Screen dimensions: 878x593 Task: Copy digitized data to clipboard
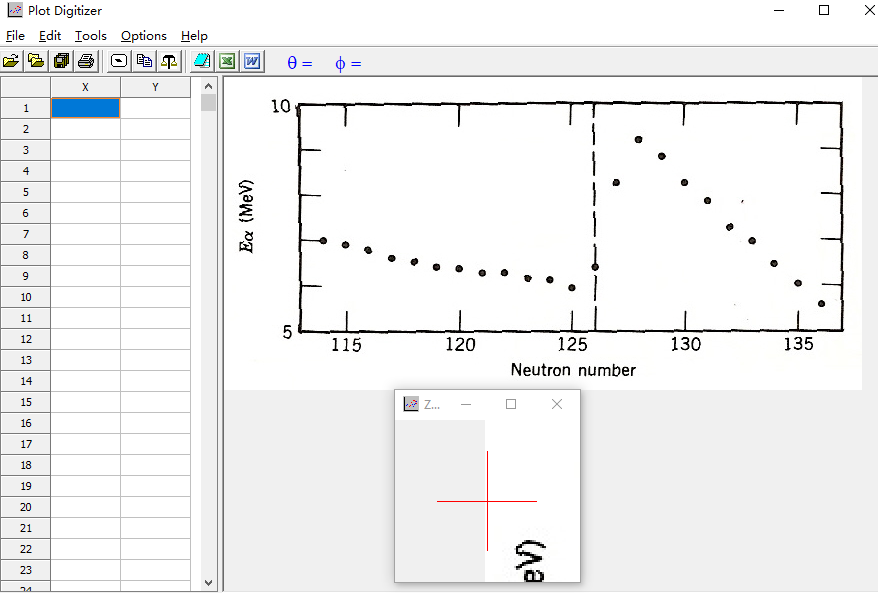pos(143,60)
